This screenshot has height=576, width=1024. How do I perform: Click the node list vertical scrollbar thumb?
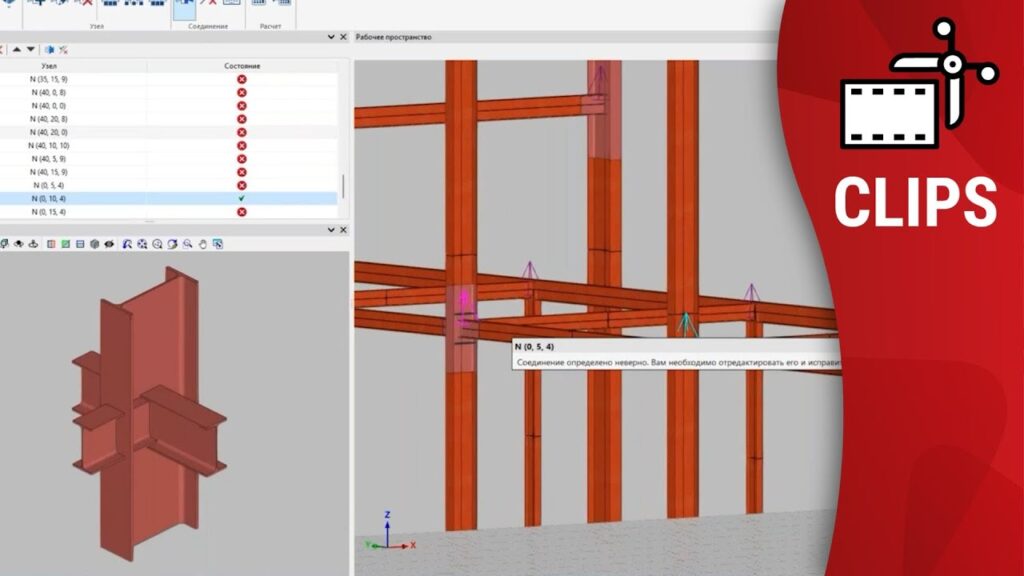pyautogui.click(x=344, y=186)
